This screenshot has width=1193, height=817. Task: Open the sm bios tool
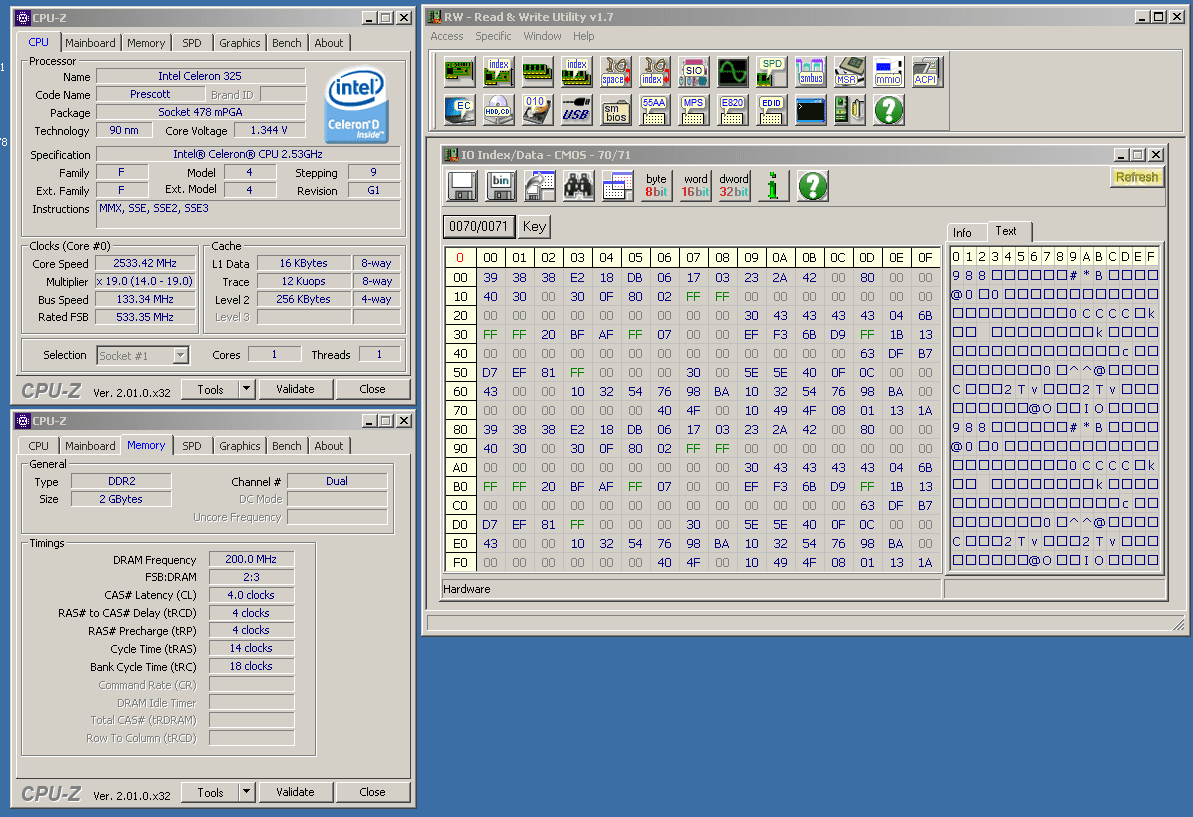coord(615,110)
